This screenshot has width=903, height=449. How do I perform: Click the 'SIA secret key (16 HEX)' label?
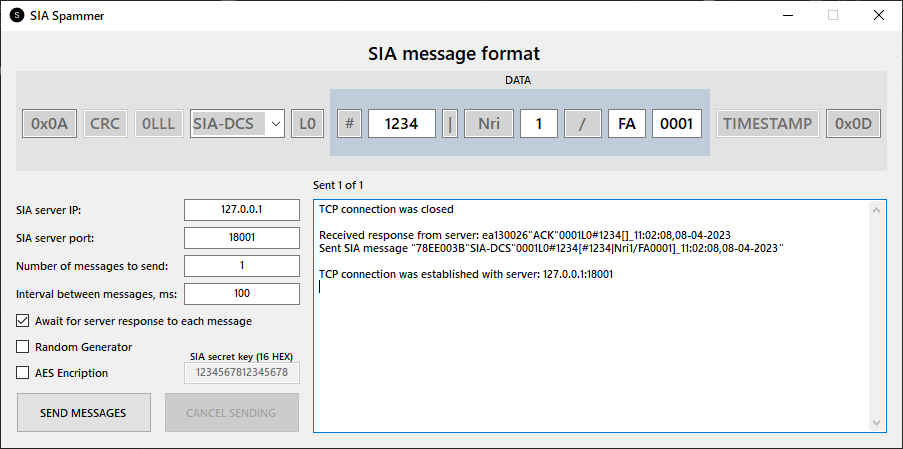pyautogui.click(x=241, y=356)
